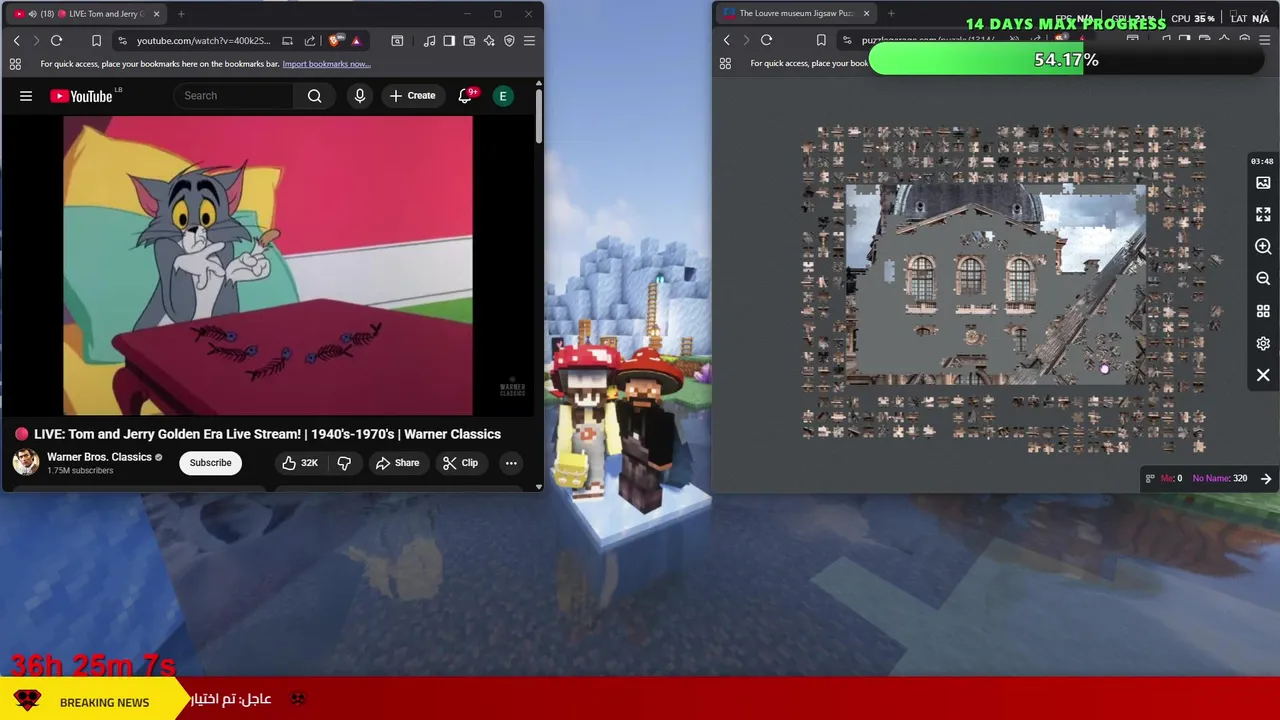Open Brave Rewards triangle icon
The image size is (1280, 720).
point(356,41)
